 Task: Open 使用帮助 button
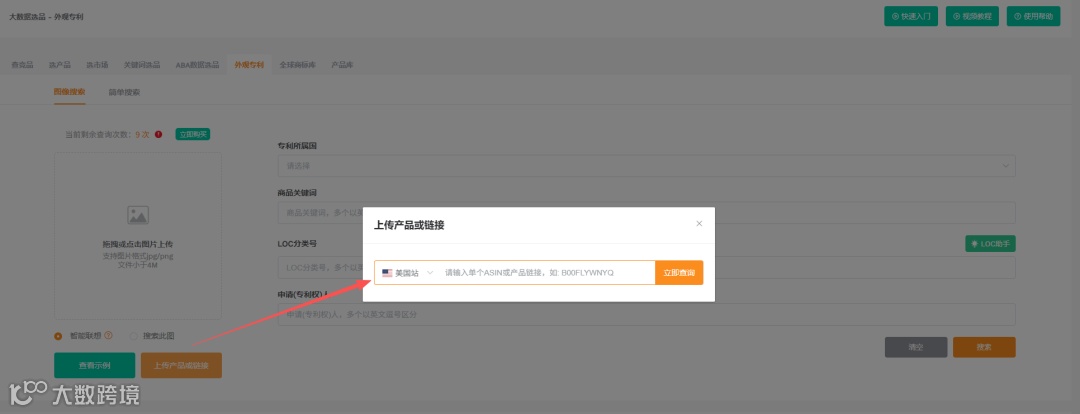(x=1033, y=16)
